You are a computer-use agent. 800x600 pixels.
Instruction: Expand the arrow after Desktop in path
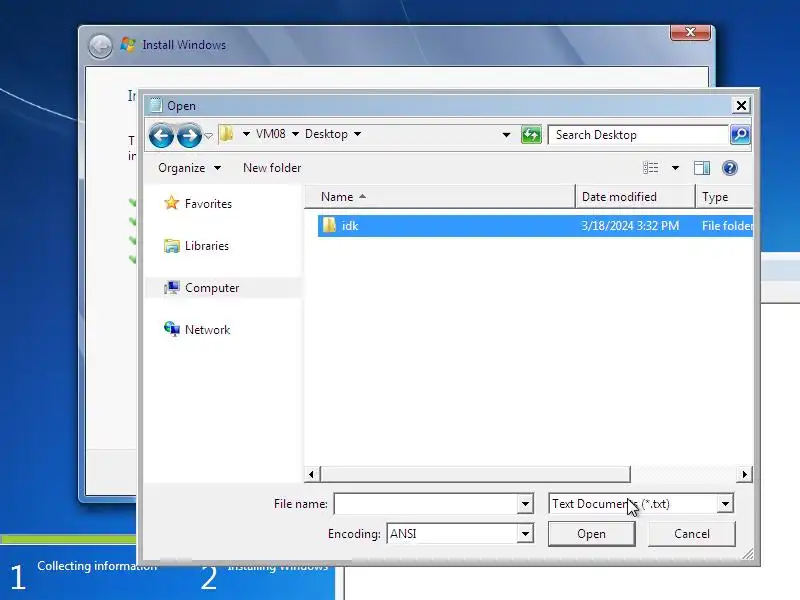click(358, 134)
